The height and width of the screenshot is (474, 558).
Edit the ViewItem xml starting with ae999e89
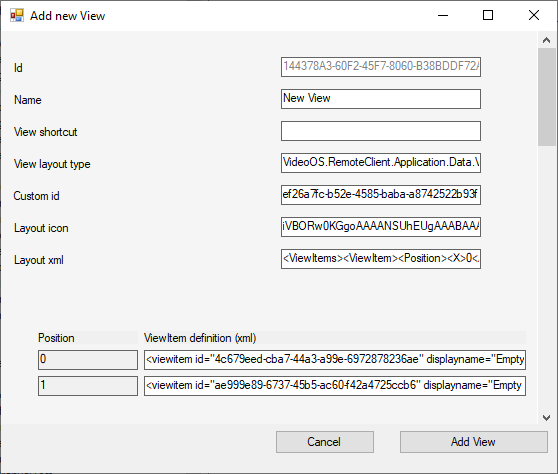(335, 386)
